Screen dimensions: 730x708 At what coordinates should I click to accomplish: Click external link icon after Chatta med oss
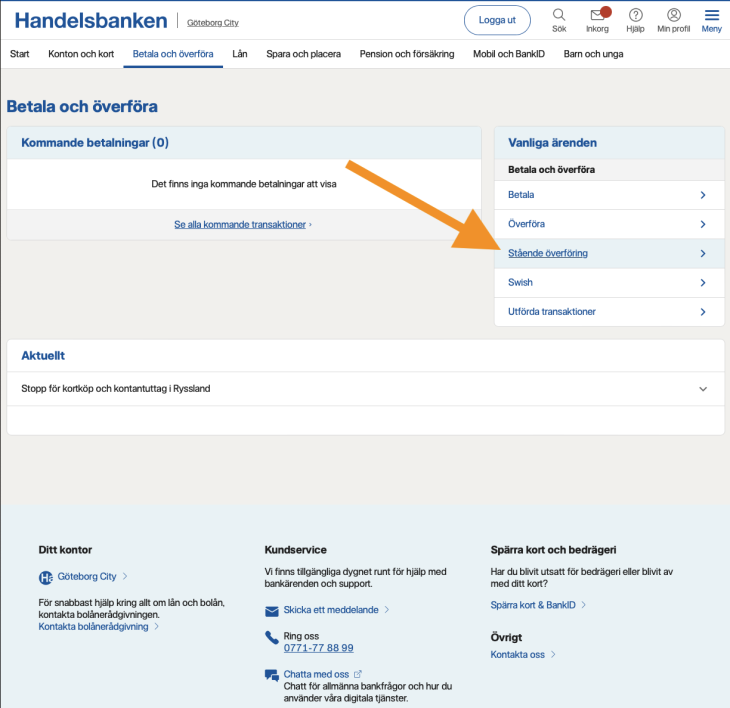click(358, 674)
